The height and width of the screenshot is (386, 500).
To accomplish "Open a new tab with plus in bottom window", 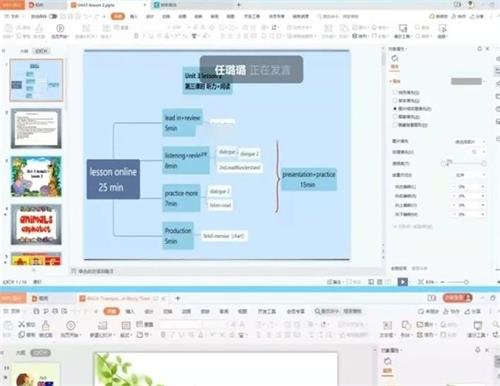I will 178,298.
